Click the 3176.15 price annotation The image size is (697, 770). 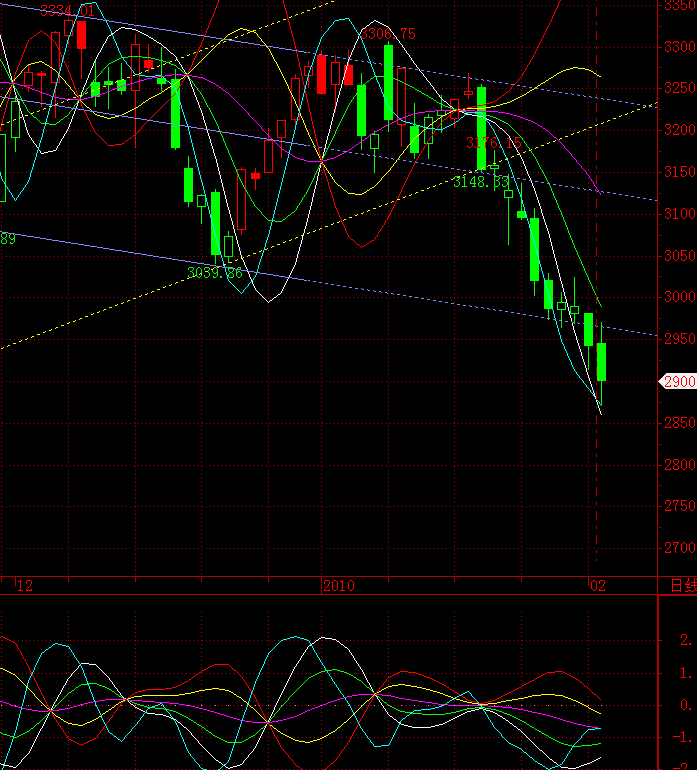[x=494, y=143]
